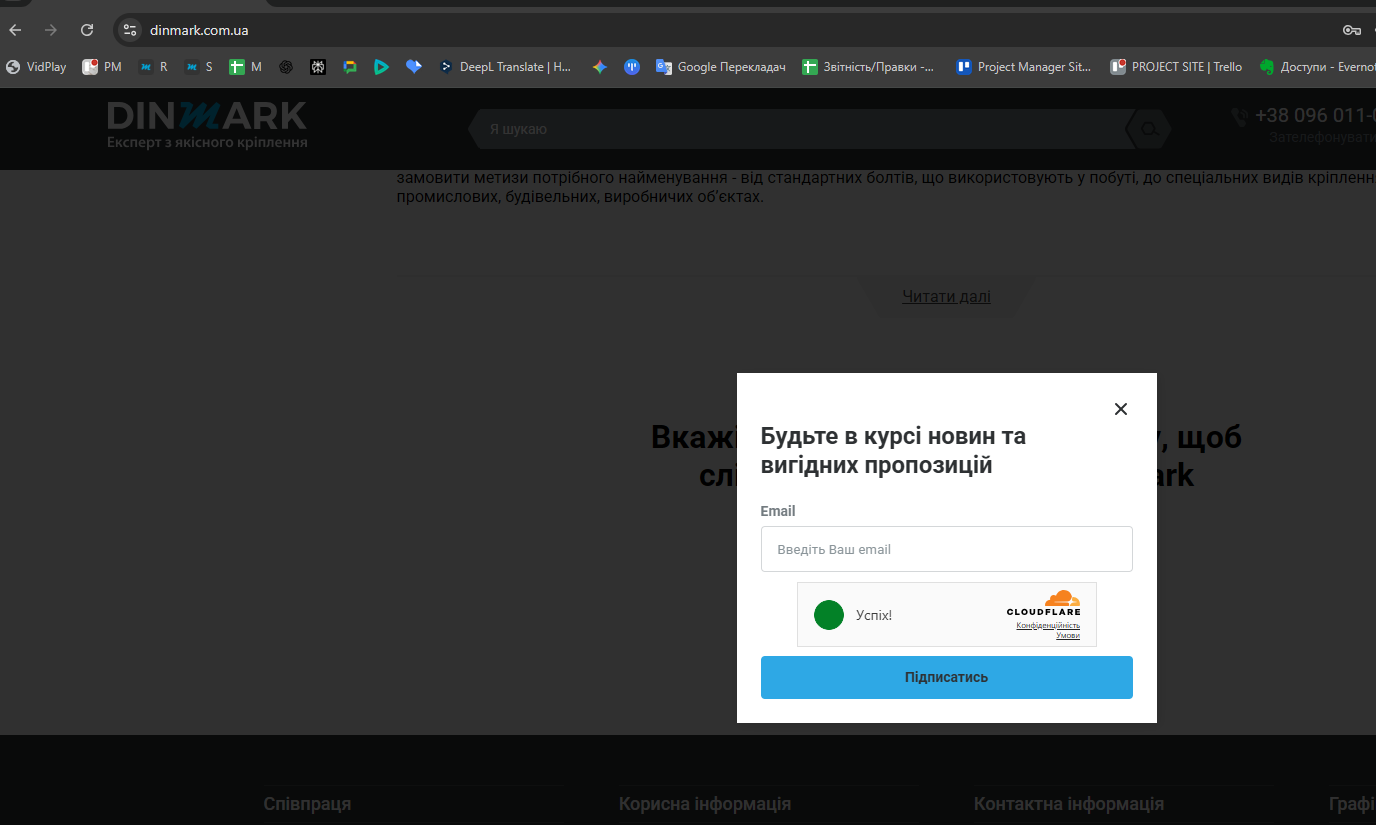The height and width of the screenshot is (825, 1376).
Task: Click the blue Підписатись button
Action: [946, 677]
